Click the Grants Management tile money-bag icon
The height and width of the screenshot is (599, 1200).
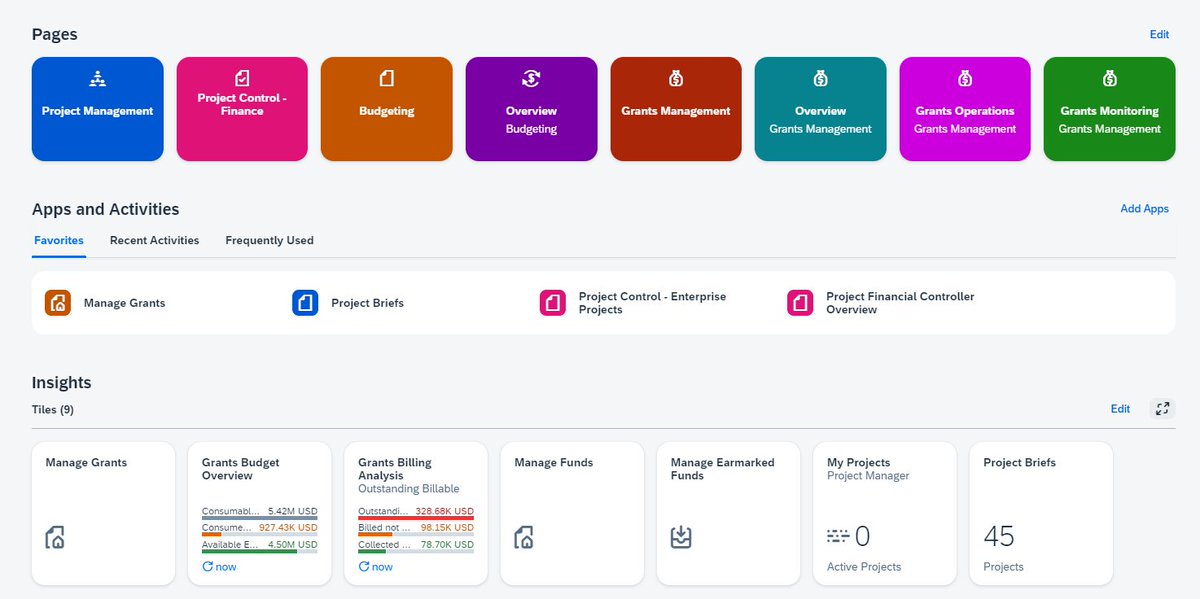(676, 78)
